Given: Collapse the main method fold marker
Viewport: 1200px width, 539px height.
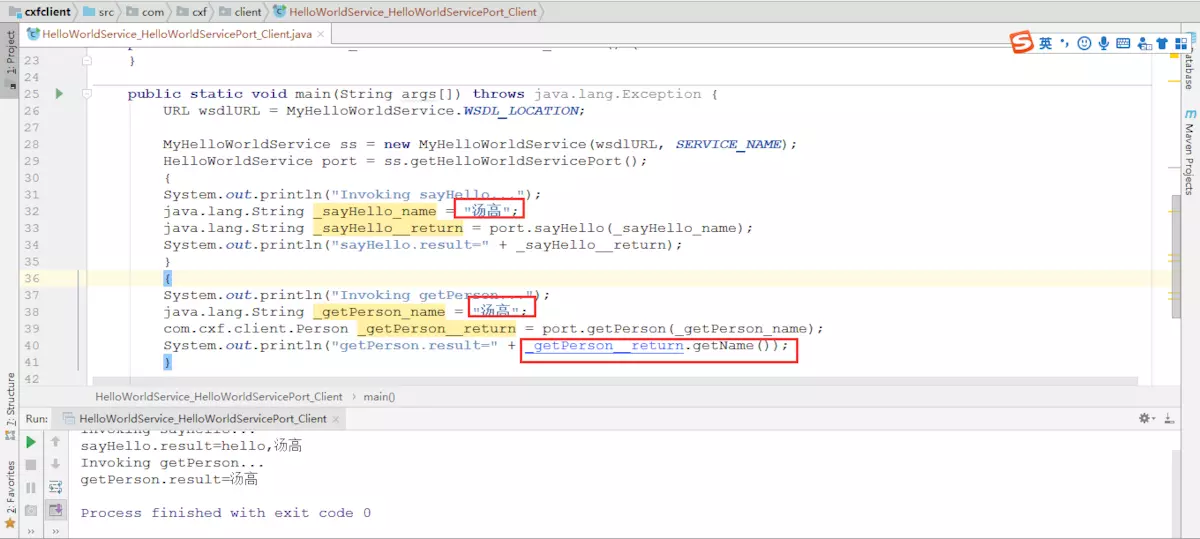Looking at the screenshot, I should 88,94.
